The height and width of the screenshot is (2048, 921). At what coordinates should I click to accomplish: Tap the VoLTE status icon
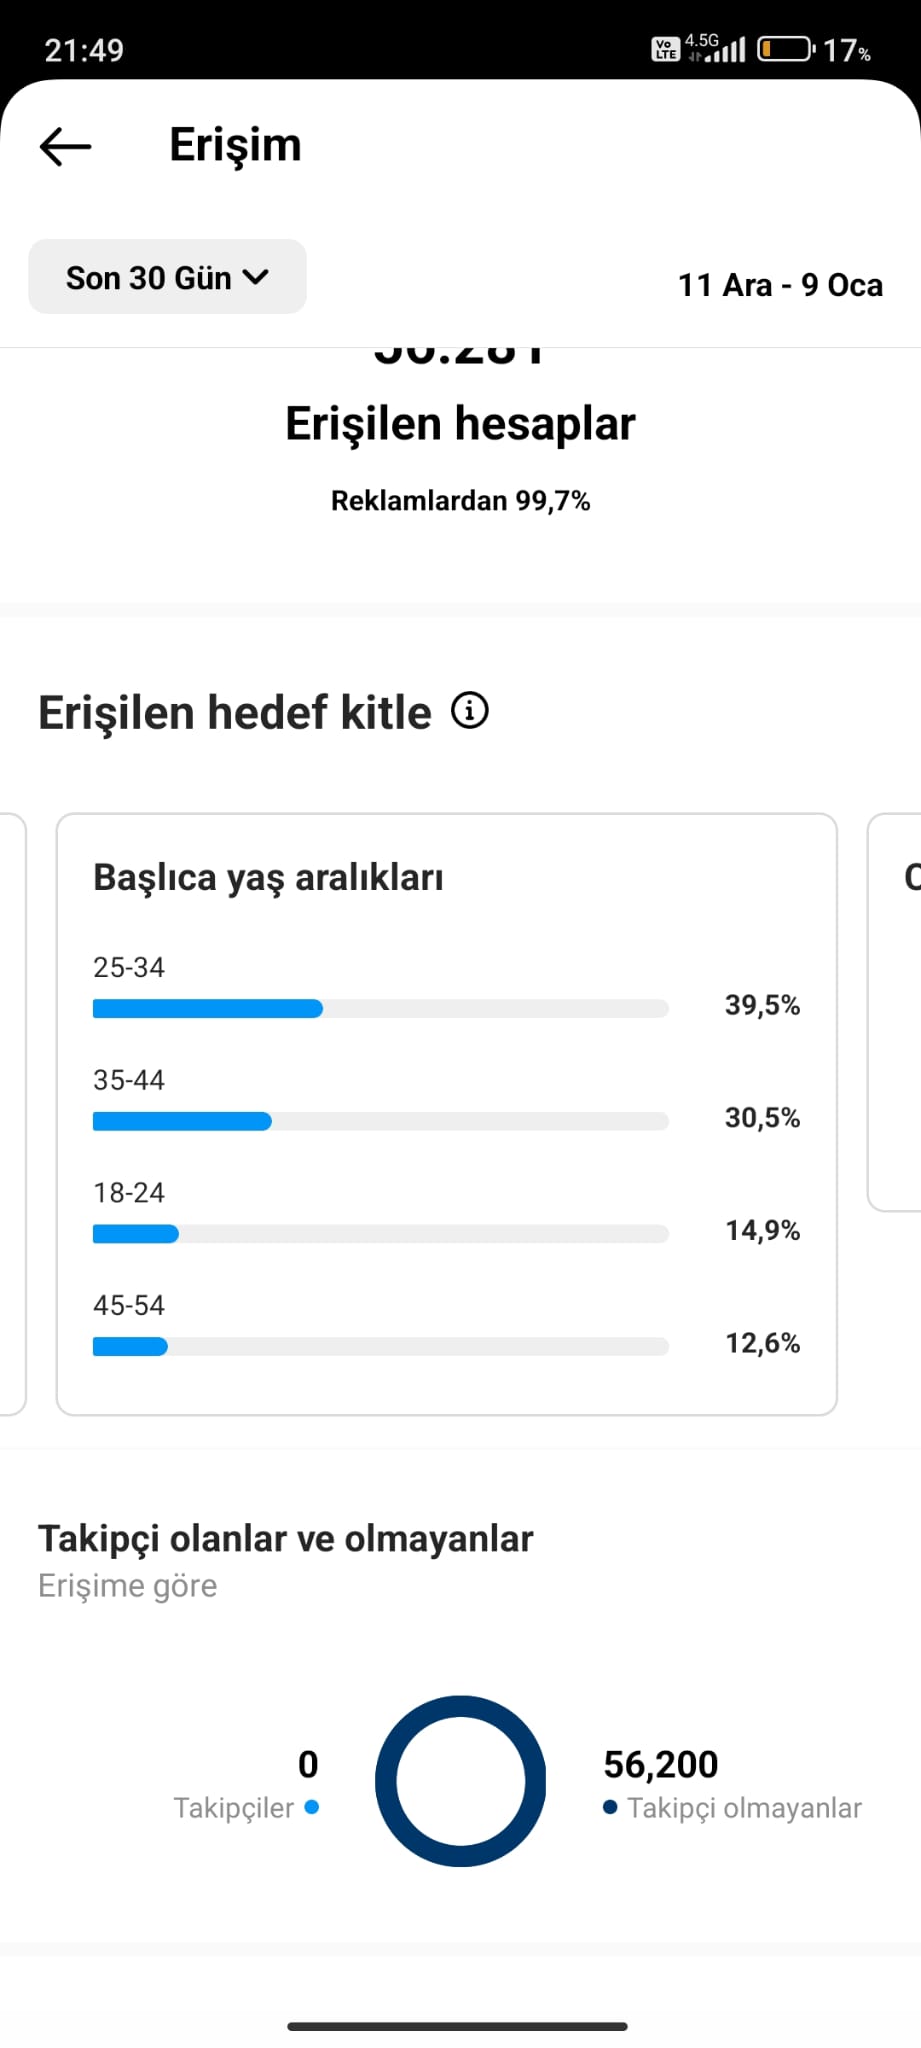click(x=665, y=49)
